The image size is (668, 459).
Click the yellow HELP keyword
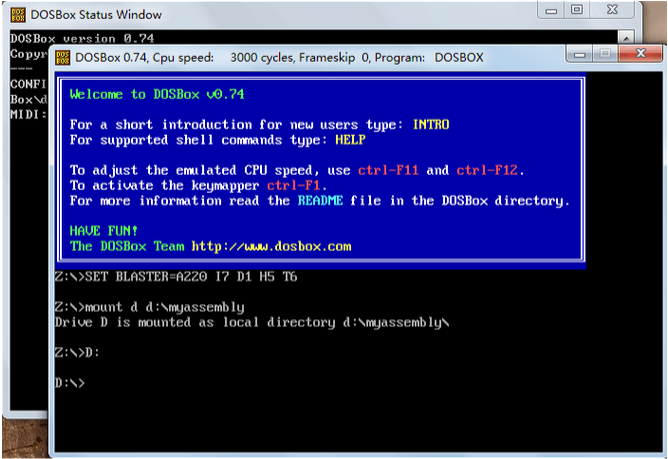(x=350, y=140)
